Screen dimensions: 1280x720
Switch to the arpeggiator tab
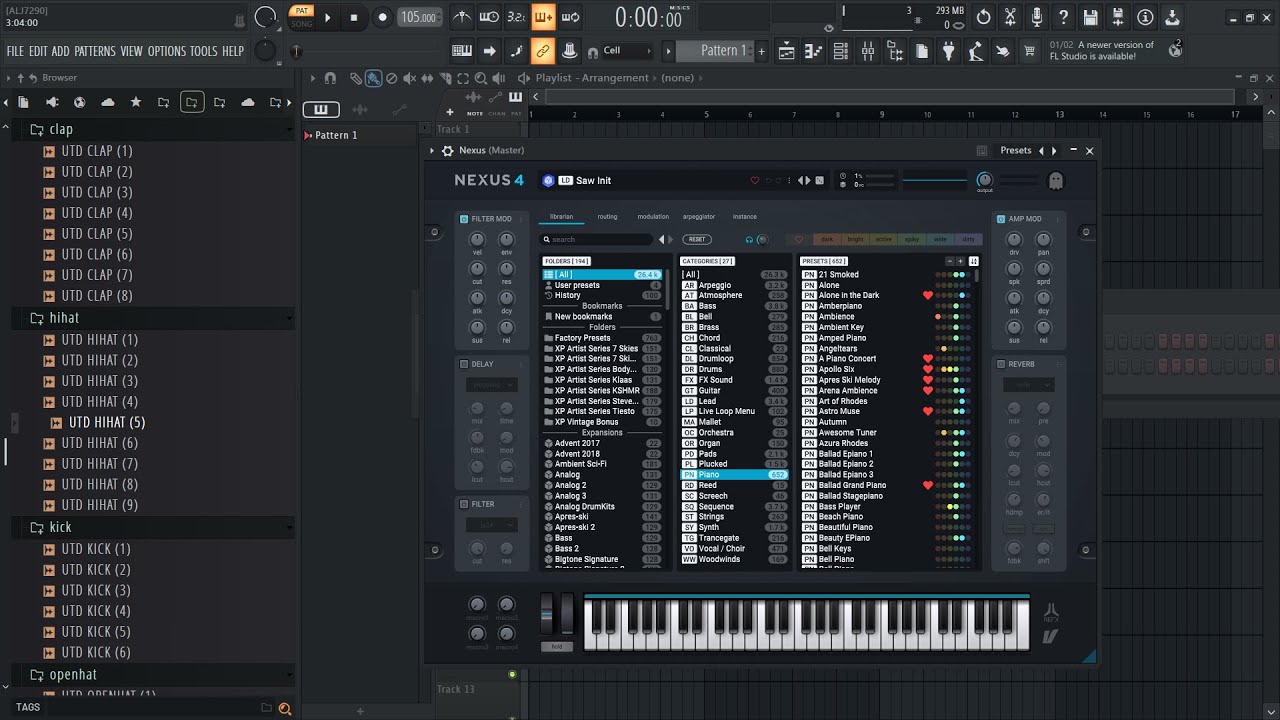(x=699, y=217)
